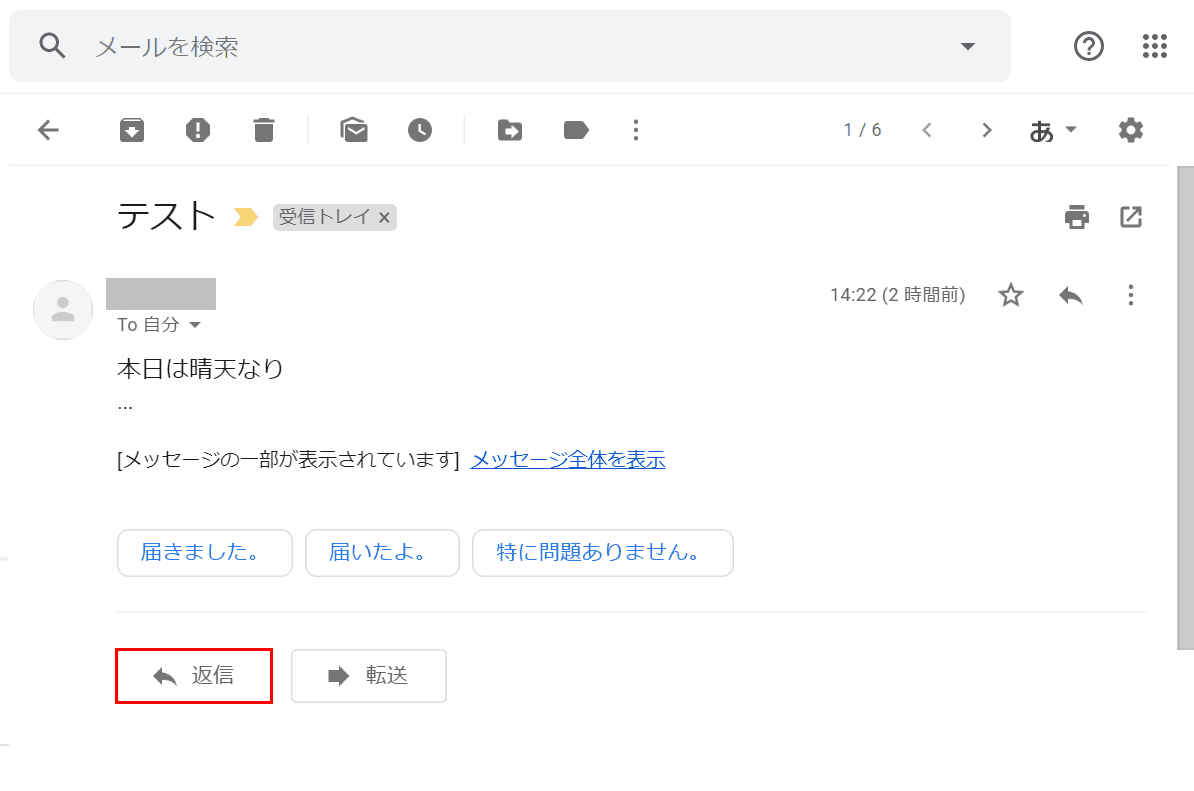Show trimmed content ellipsis

click(125, 408)
